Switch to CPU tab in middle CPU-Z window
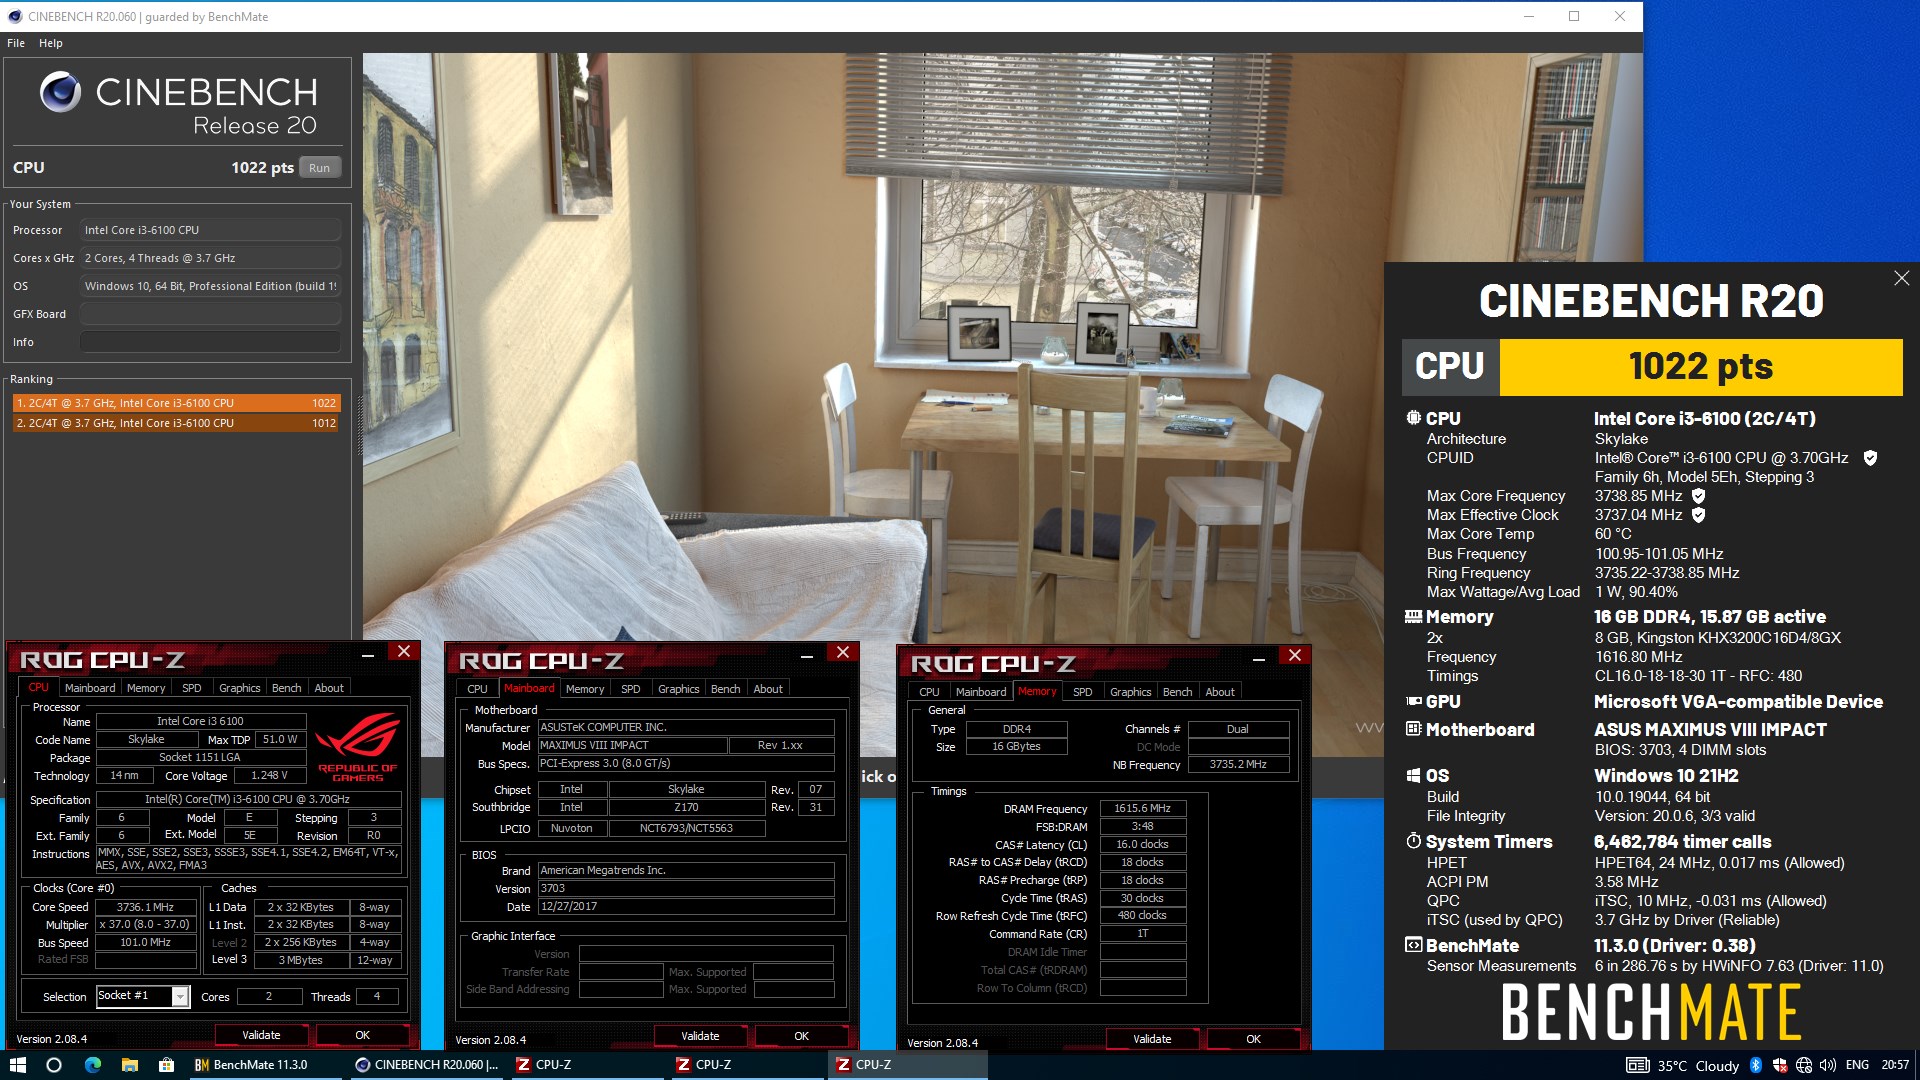Image resolution: width=1920 pixels, height=1080 pixels. (x=477, y=689)
